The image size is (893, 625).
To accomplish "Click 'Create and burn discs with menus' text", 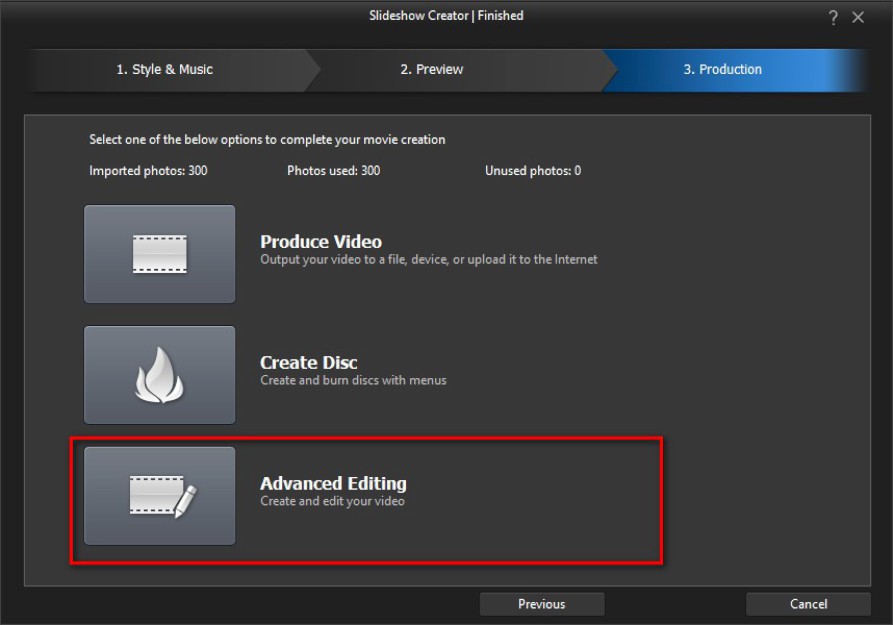I will click(x=353, y=380).
